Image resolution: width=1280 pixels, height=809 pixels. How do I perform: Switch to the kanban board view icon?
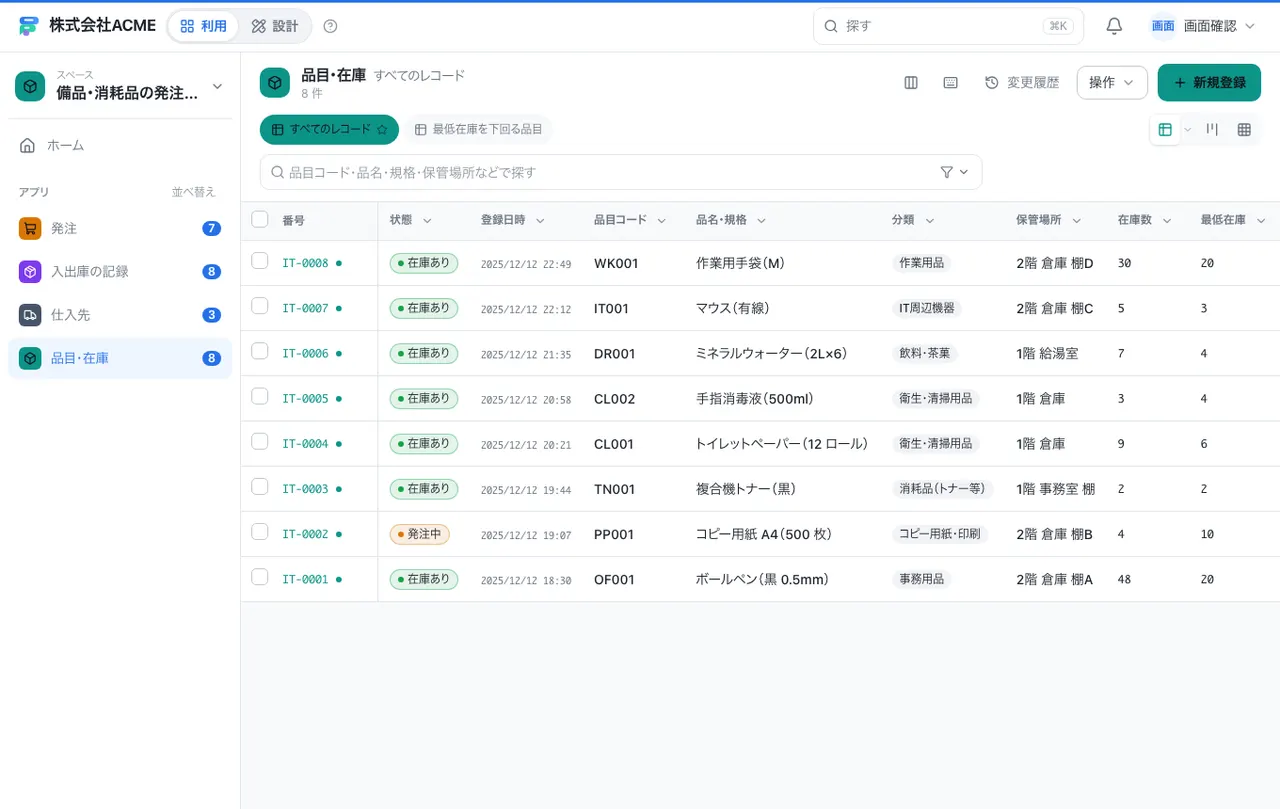1212,129
